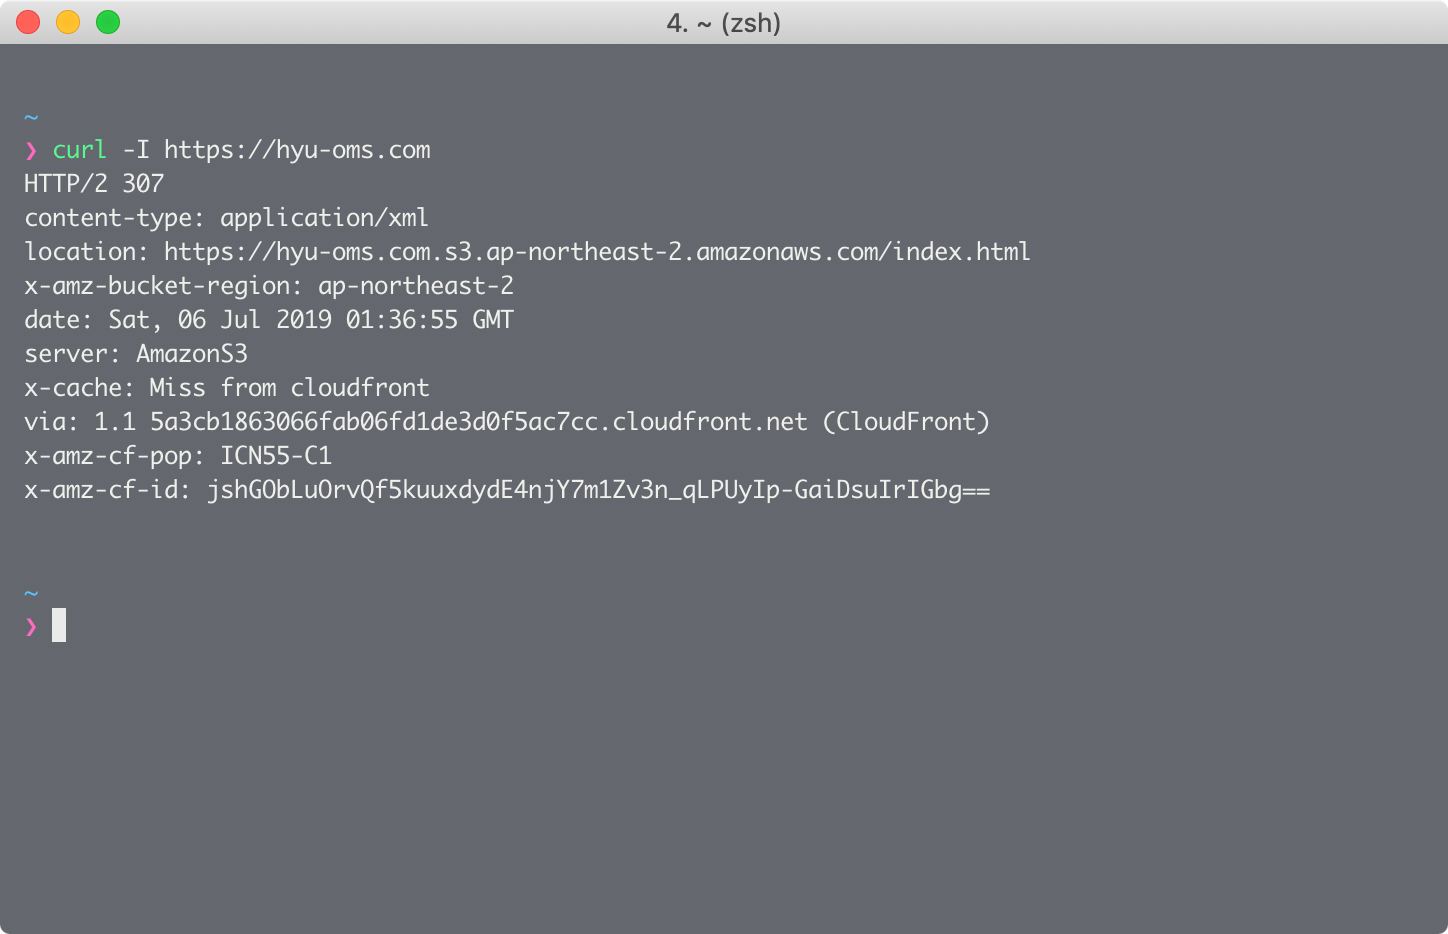Click the bottom pink prompt arrow

click(x=31, y=625)
